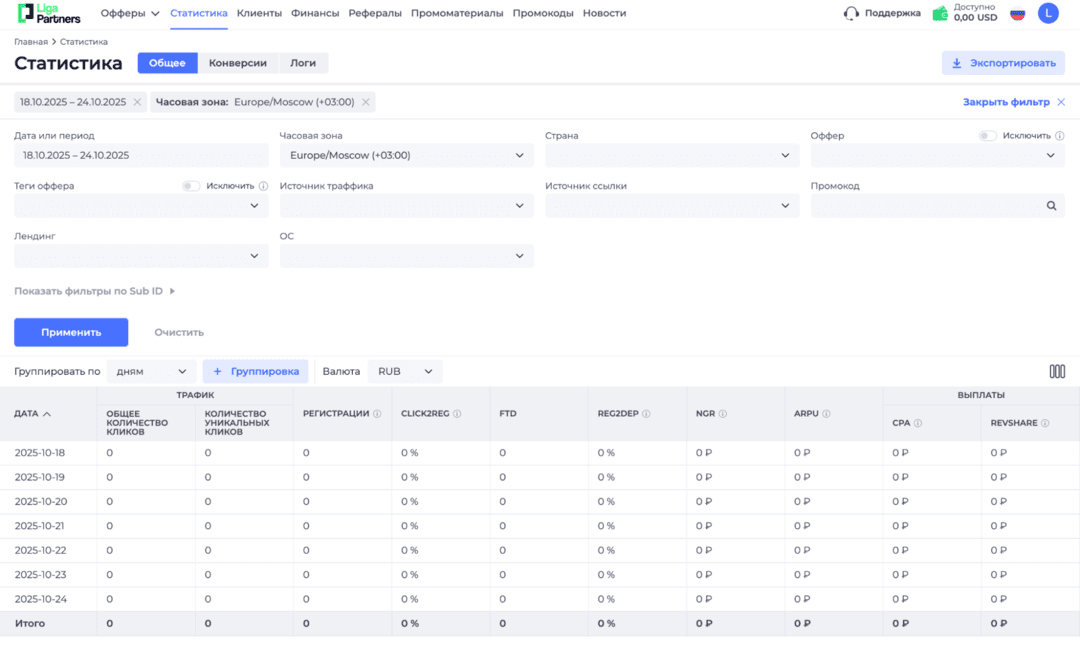Click the Дата или период input field
The width and height of the screenshot is (1080, 647).
[x=140, y=155]
